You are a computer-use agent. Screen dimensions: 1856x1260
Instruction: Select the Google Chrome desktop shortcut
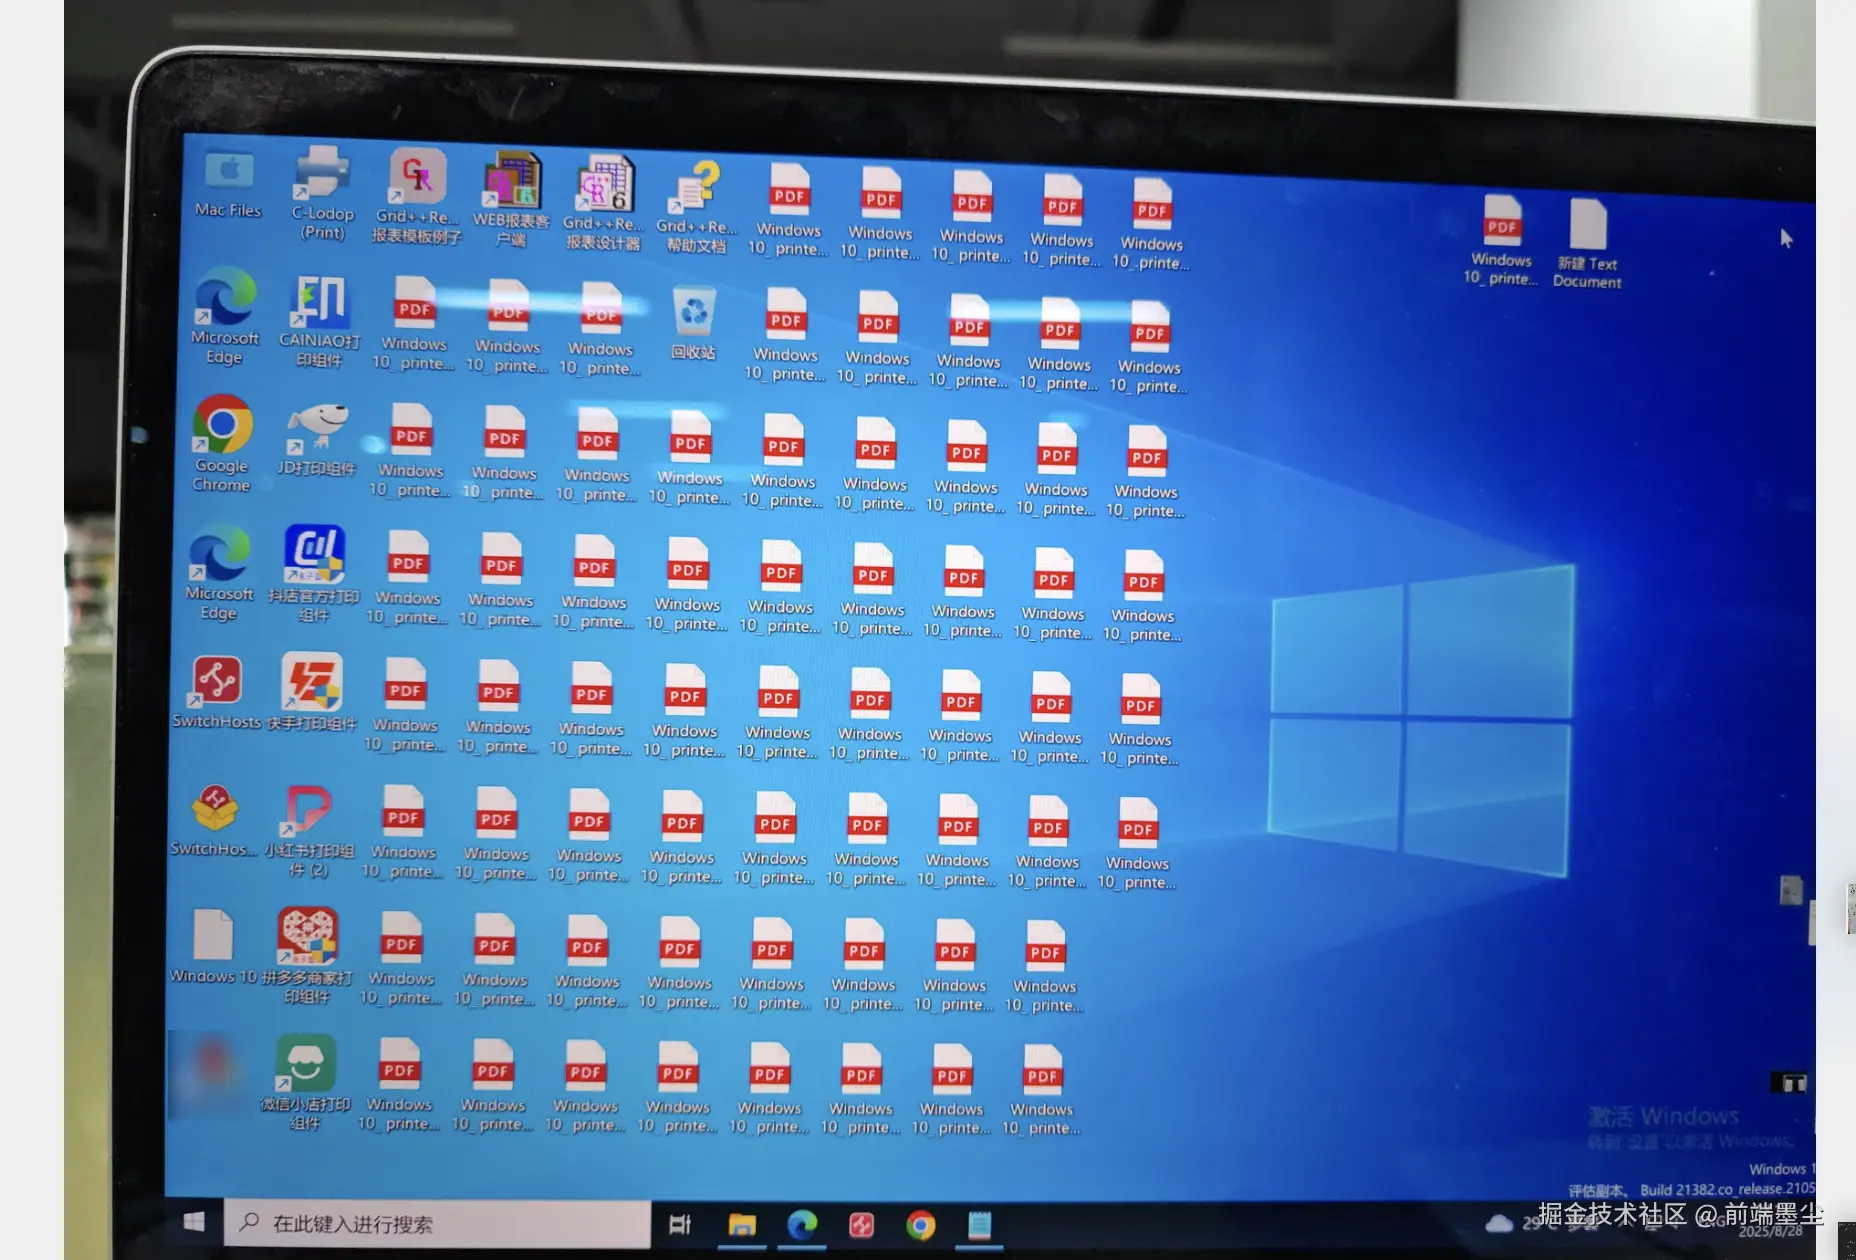click(x=222, y=443)
